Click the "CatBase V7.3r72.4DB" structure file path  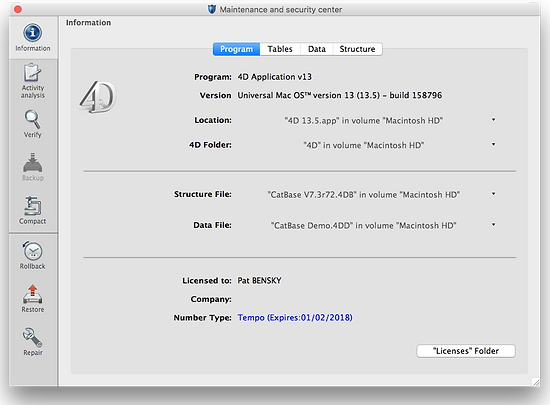point(363,195)
